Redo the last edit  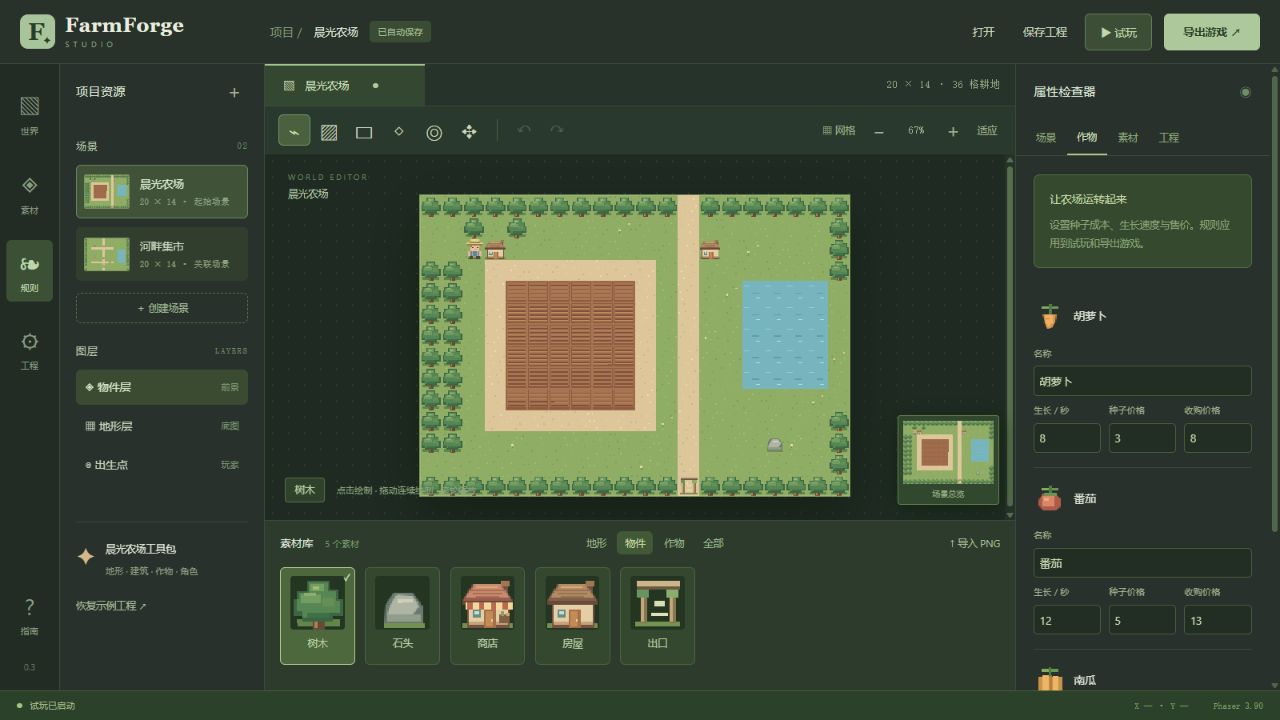557,131
